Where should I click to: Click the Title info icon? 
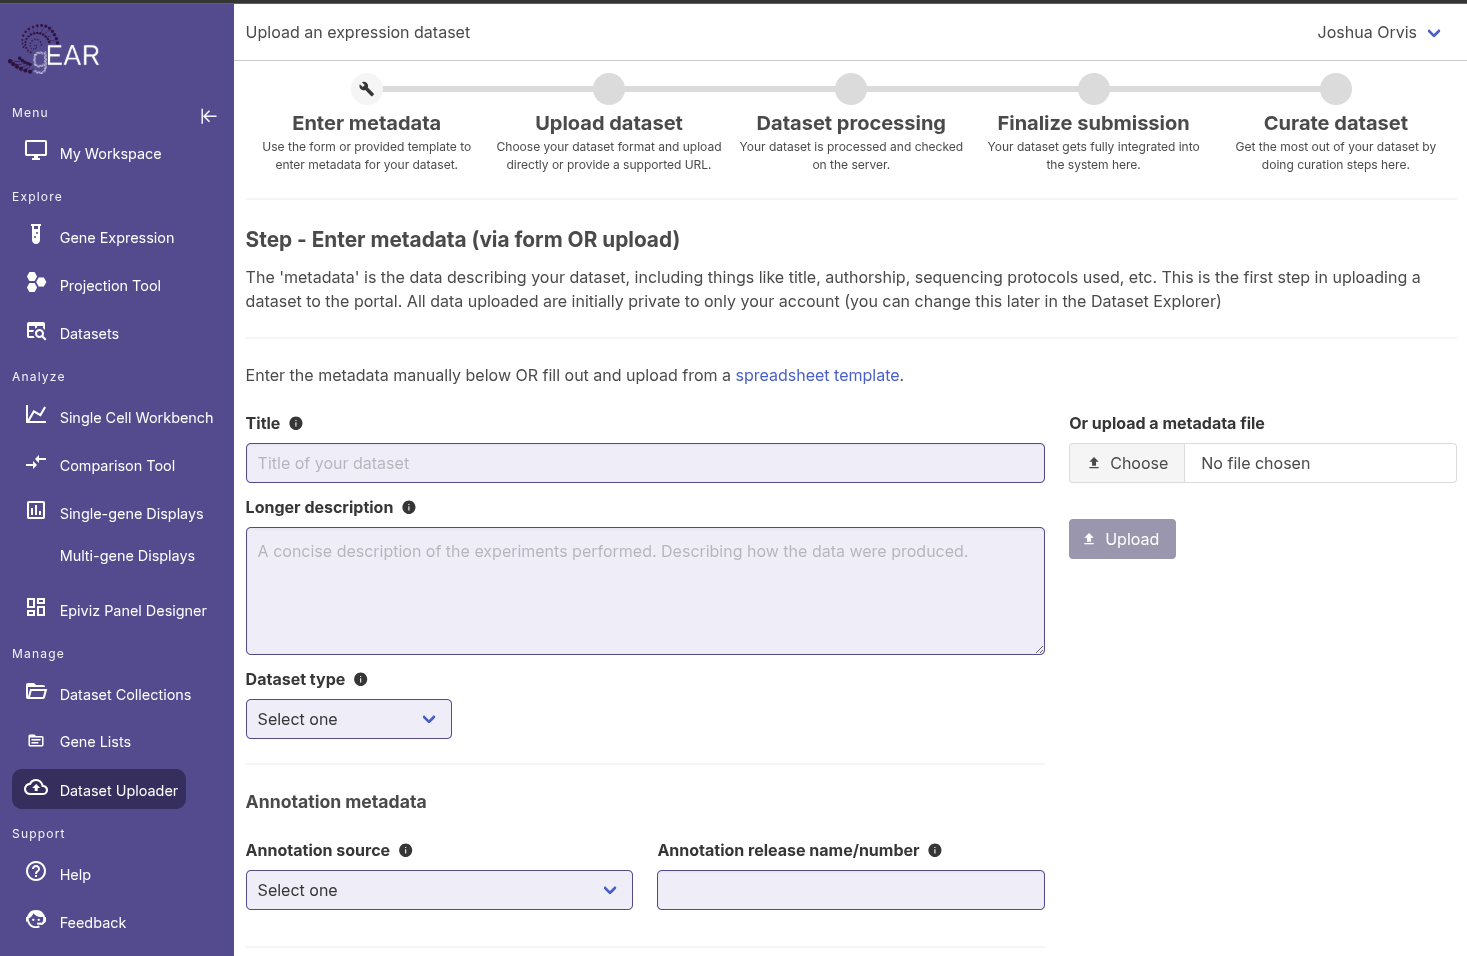coord(296,423)
